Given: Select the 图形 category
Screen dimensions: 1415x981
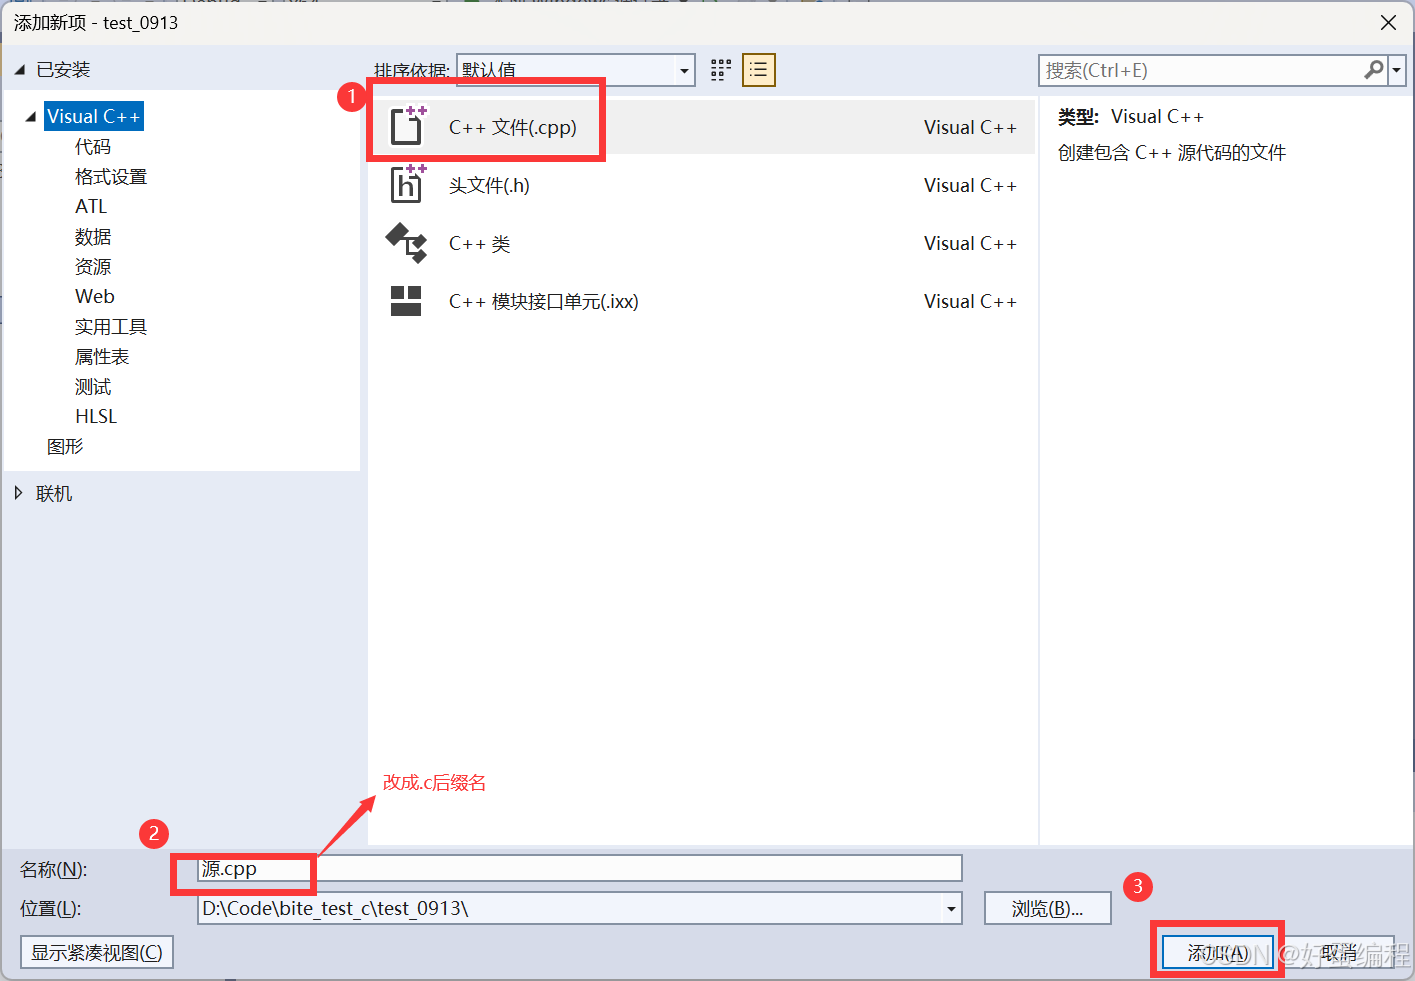Looking at the screenshot, I should (x=65, y=446).
